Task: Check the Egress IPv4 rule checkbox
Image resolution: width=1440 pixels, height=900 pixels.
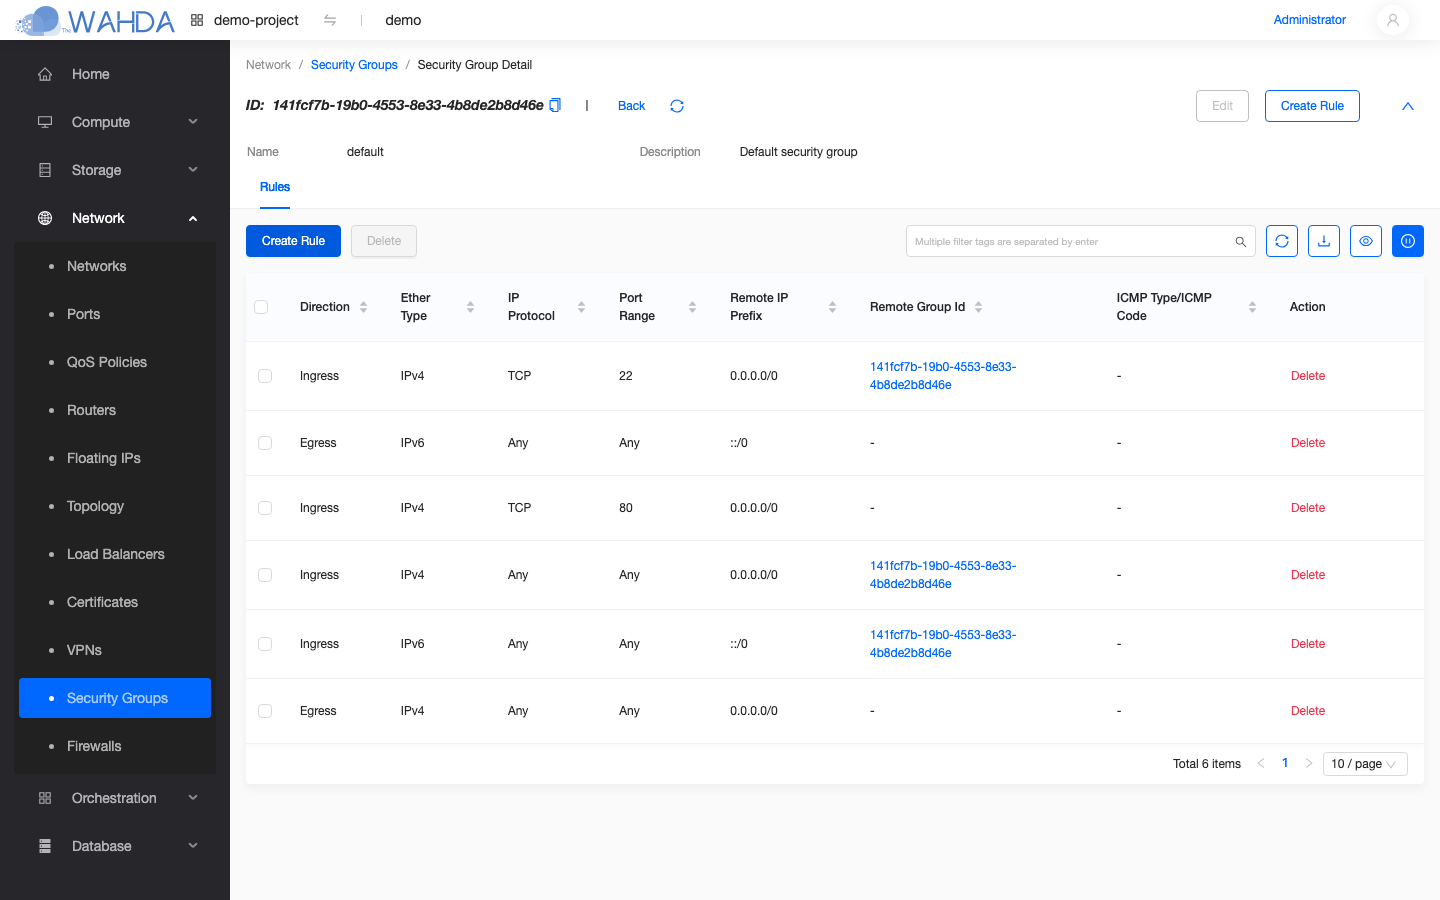Action: pyautogui.click(x=265, y=711)
